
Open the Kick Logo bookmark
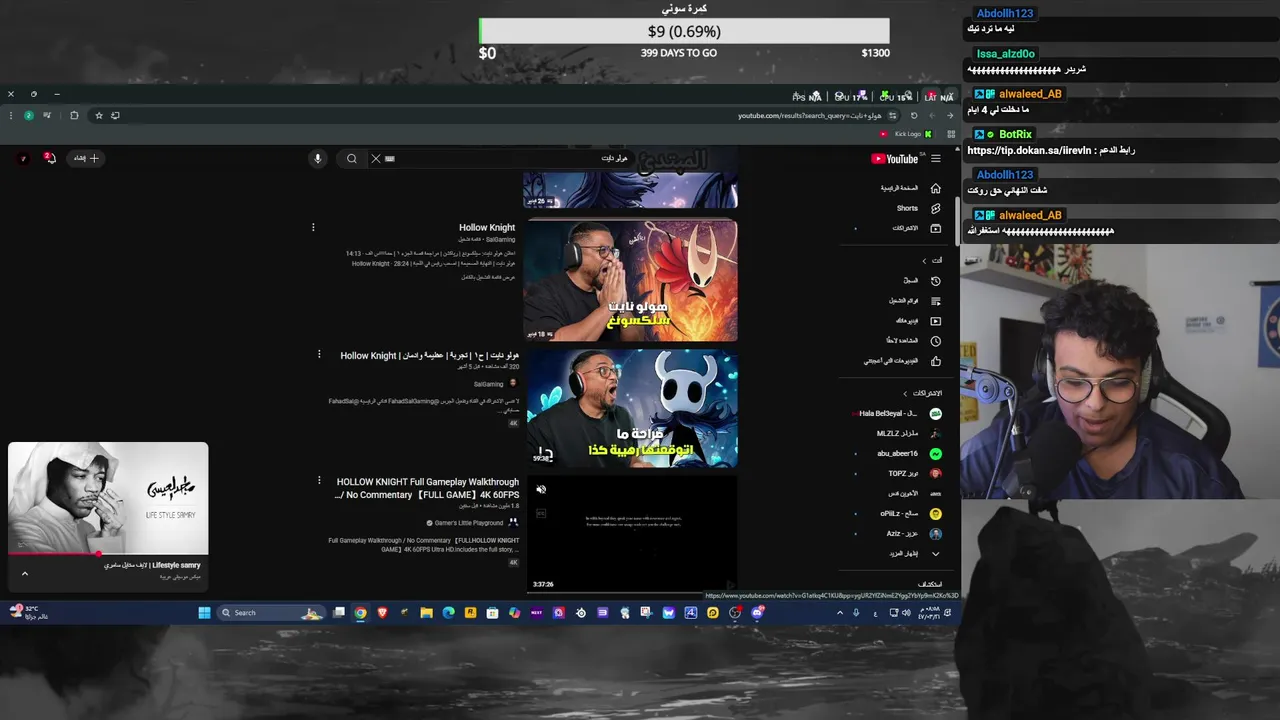point(906,134)
